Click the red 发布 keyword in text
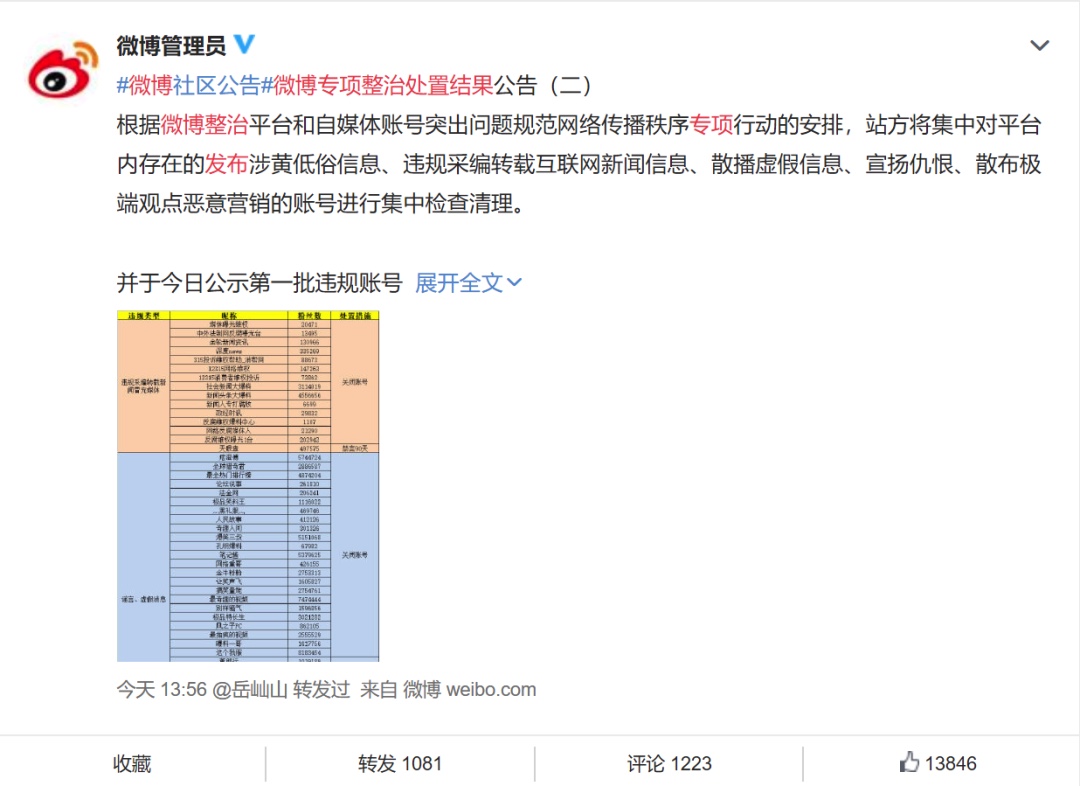 coord(227,164)
